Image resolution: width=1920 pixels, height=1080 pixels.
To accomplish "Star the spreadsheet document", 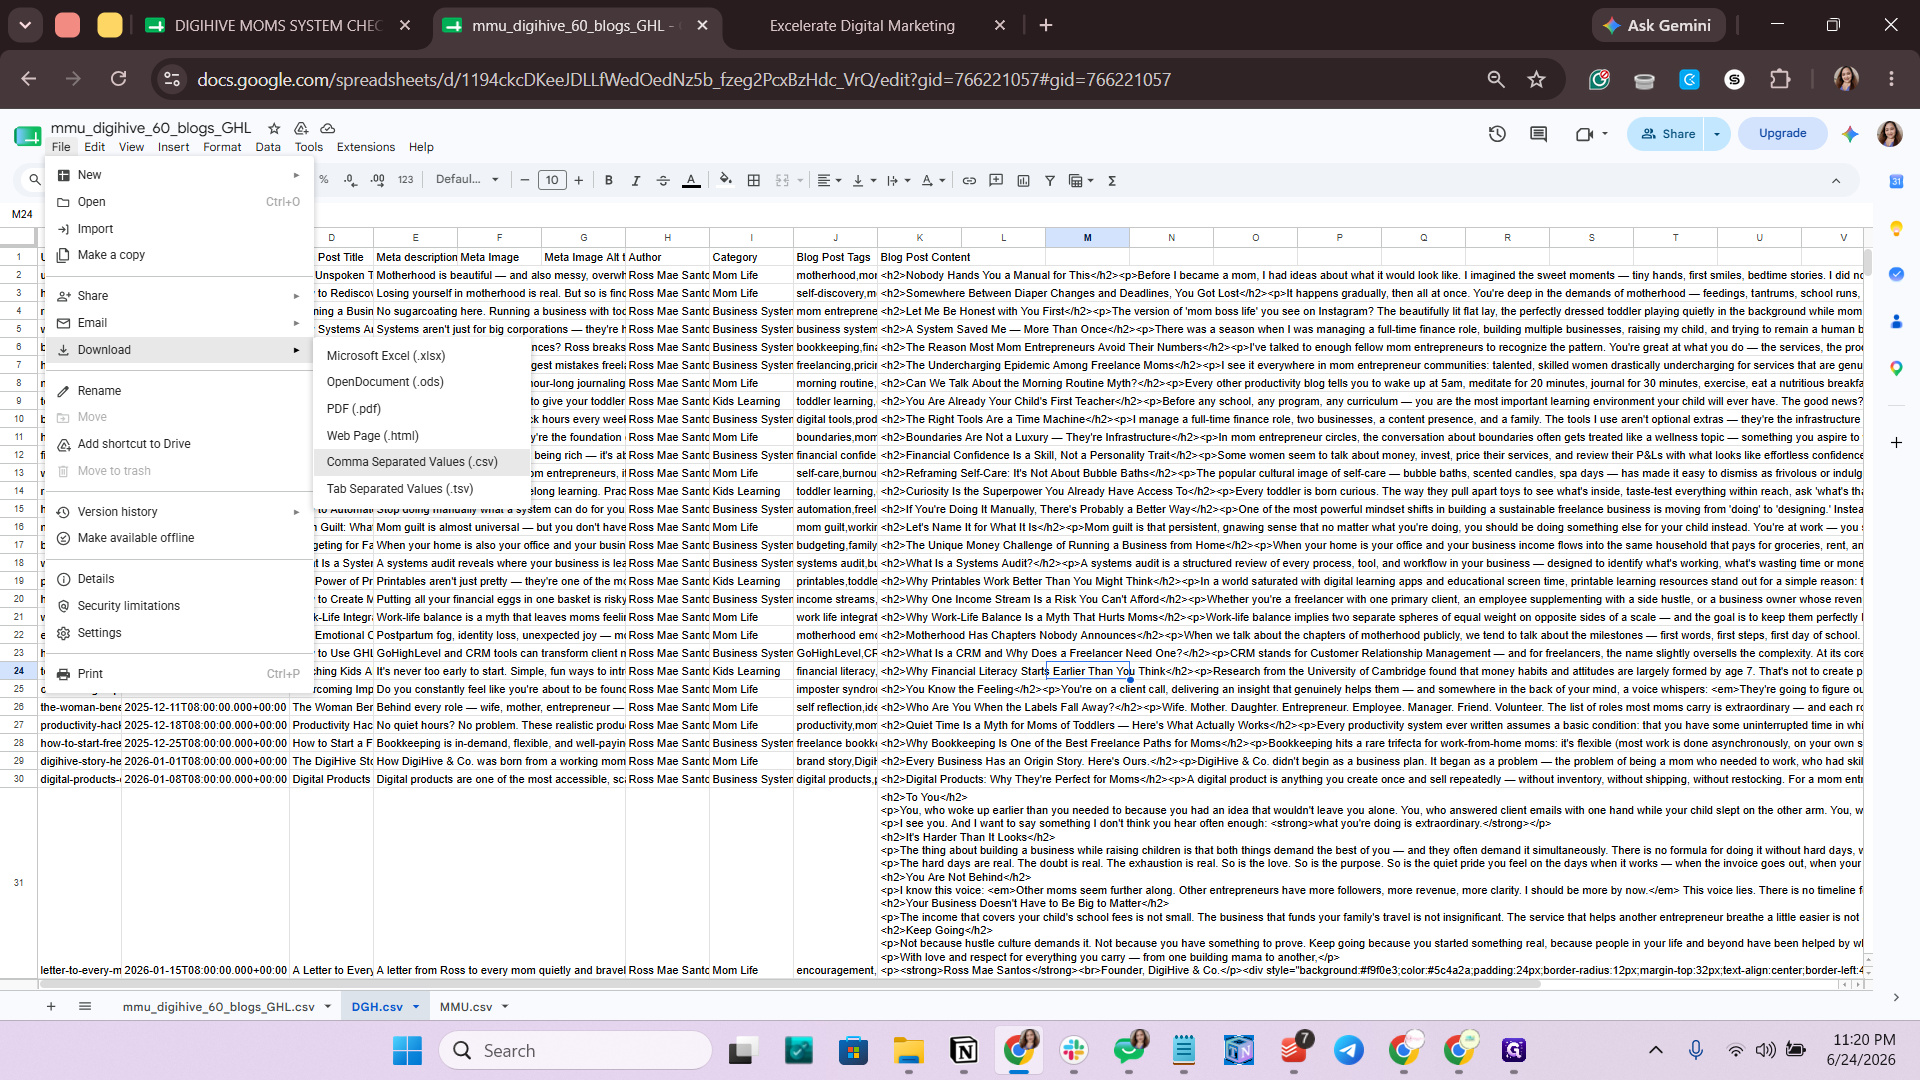I will tap(273, 128).
